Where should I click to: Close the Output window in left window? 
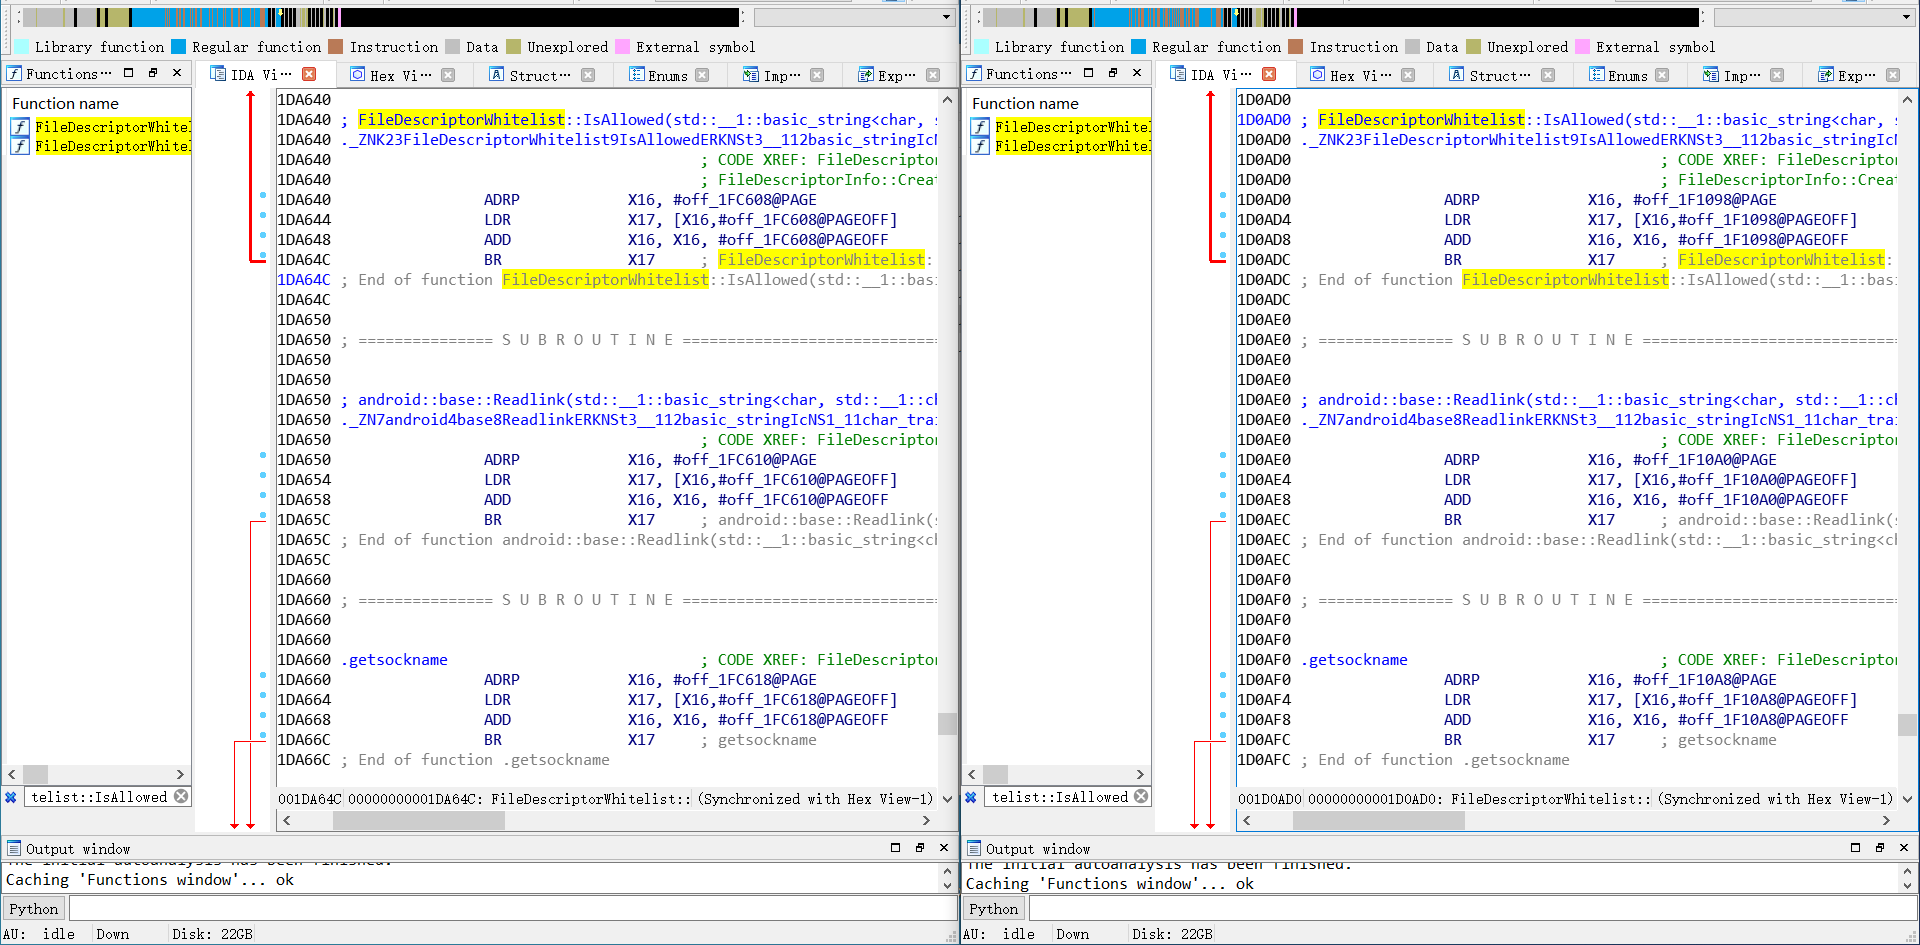click(944, 847)
